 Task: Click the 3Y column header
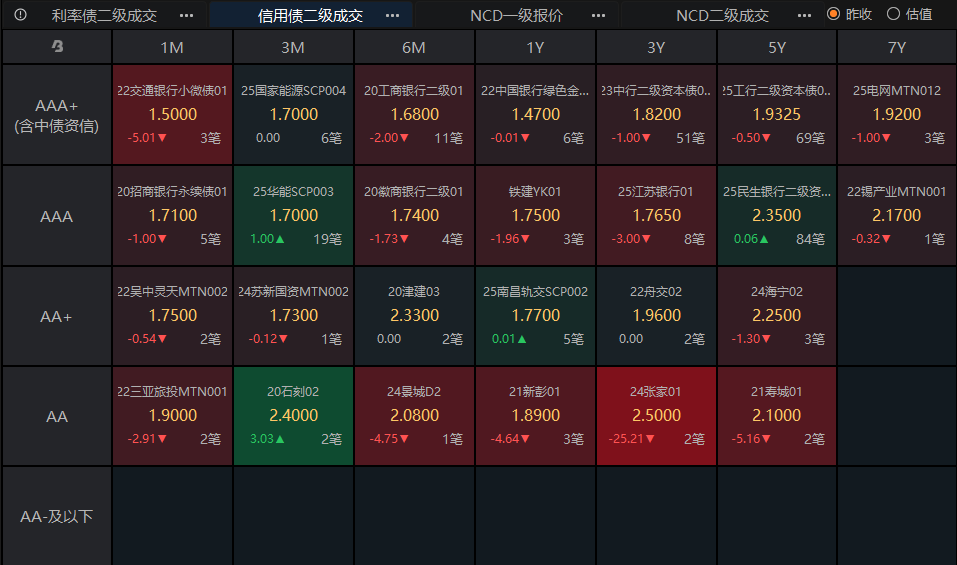[x=656, y=47]
